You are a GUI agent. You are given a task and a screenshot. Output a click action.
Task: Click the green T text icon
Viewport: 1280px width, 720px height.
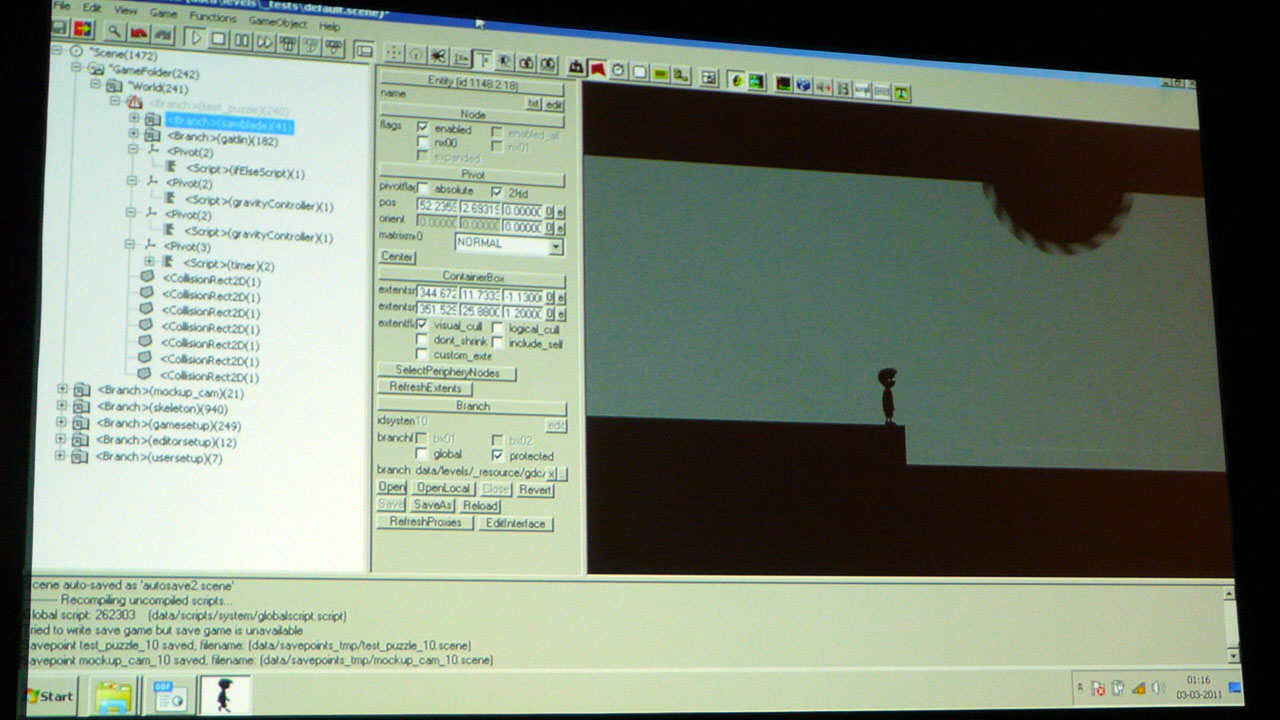click(902, 92)
